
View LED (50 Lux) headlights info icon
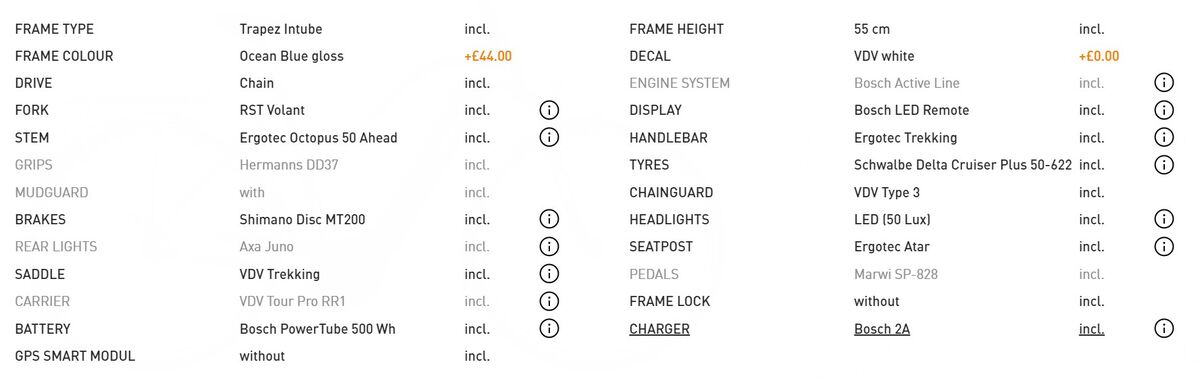pyautogui.click(x=1163, y=219)
